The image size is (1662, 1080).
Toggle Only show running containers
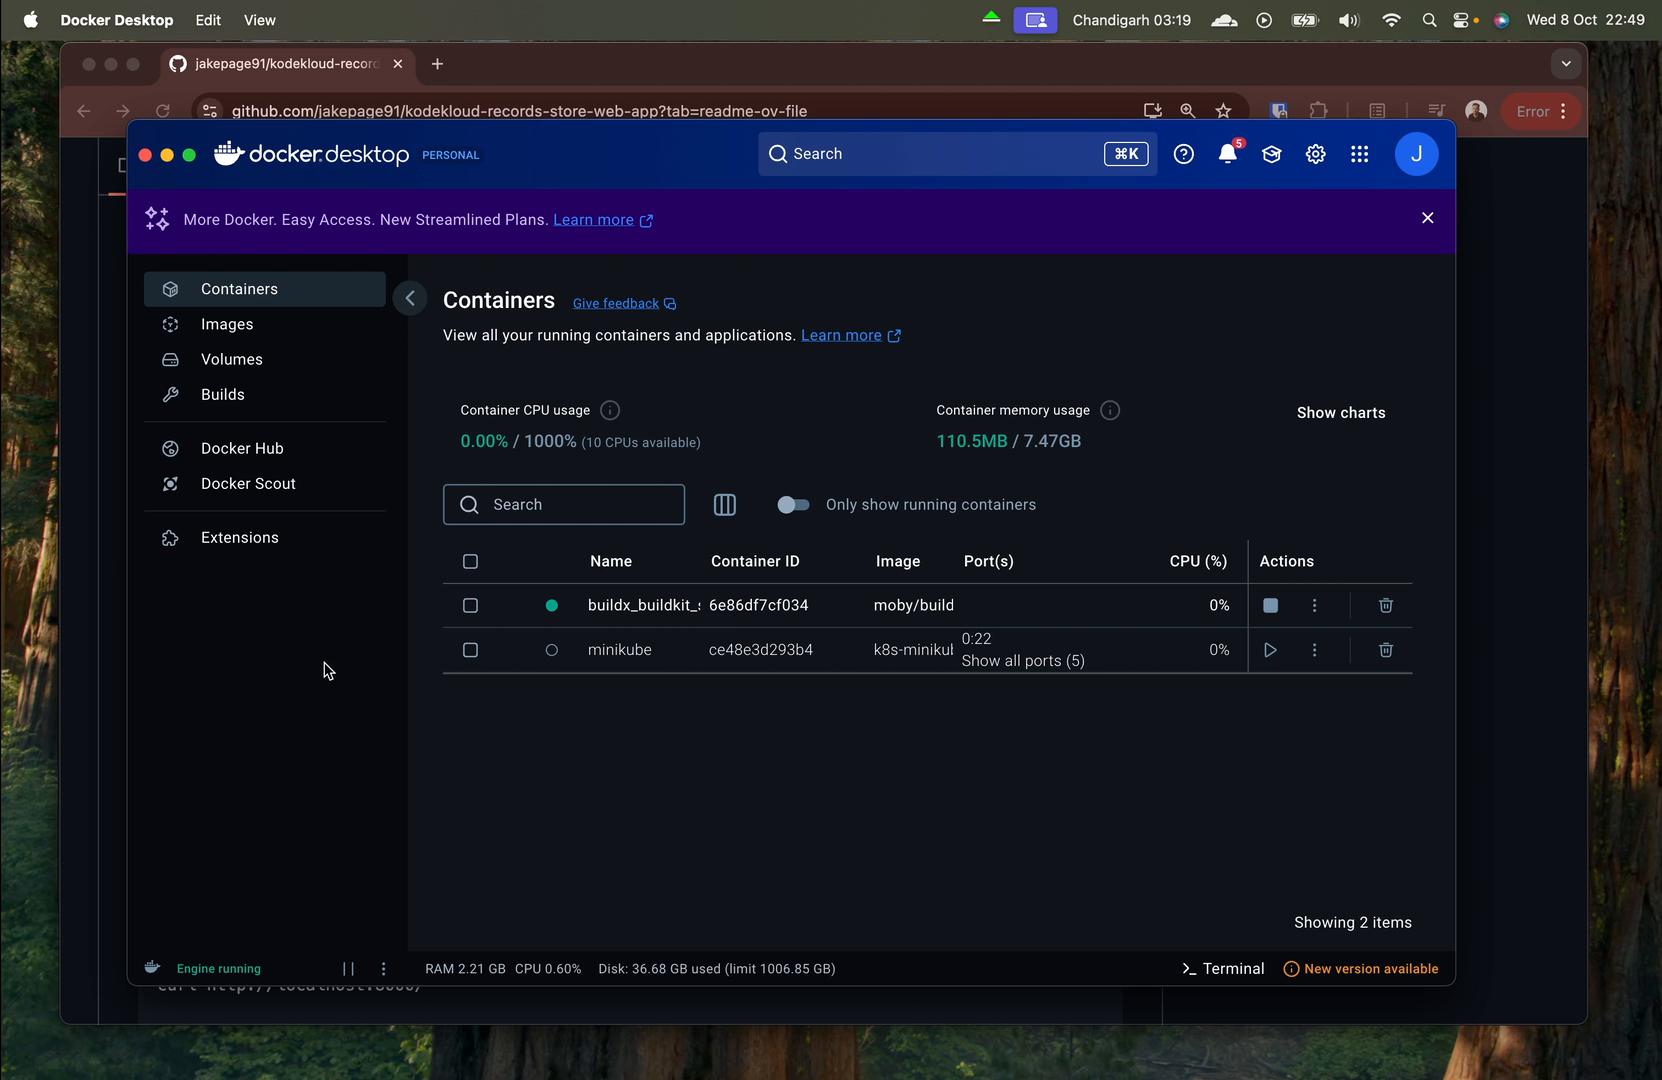[x=793, y=505]
